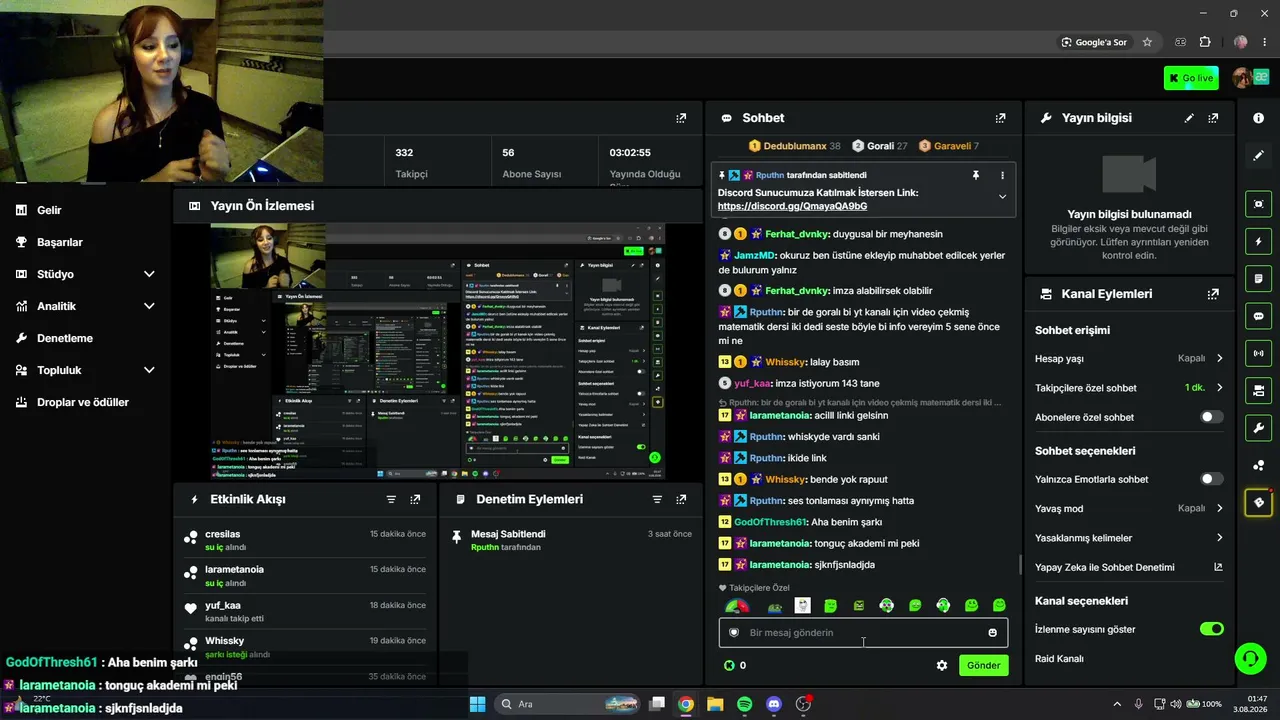The height and width of the screenshot is (720, 1280).
Task: Open the Yasaklanmış kelimeler list
Action: pyautogui.click(x=1129, y=538)
